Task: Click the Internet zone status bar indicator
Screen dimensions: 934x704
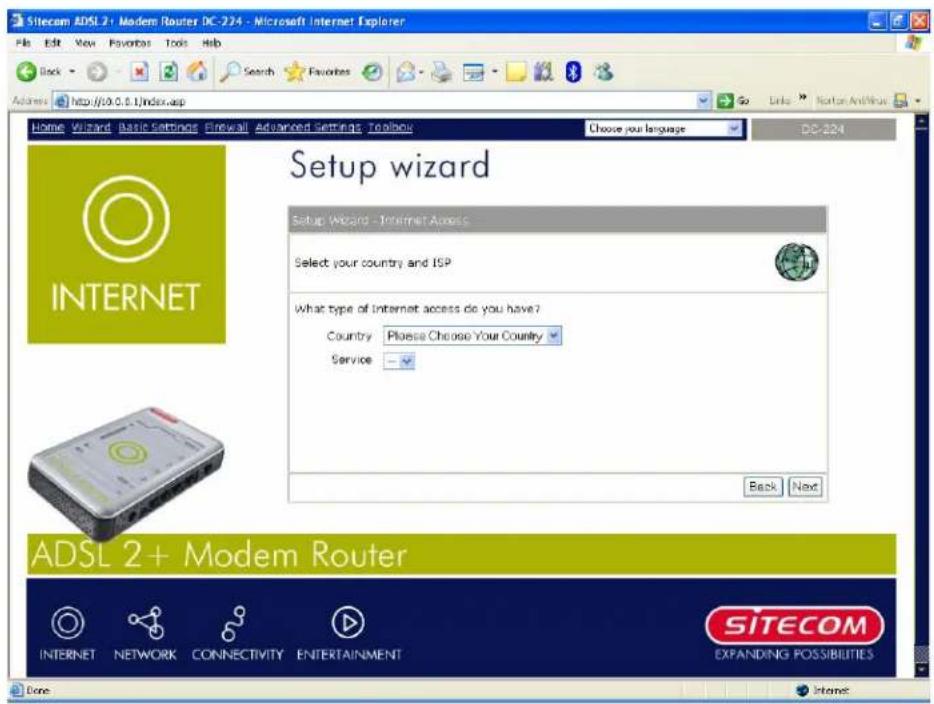Action: 823,690
